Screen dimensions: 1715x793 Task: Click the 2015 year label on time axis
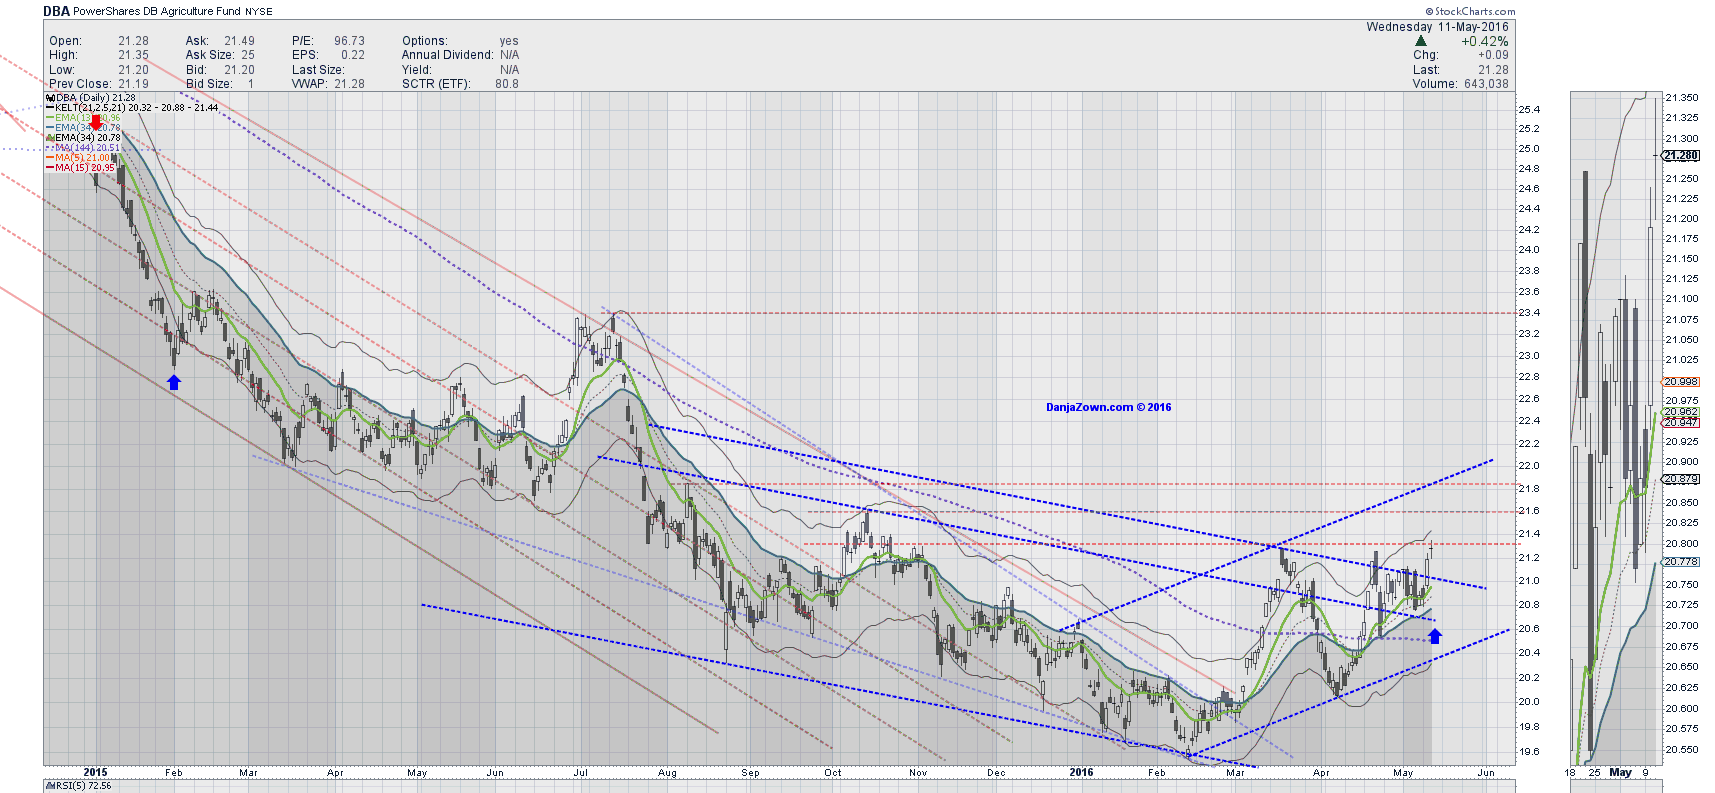click(x=95, y=772)
